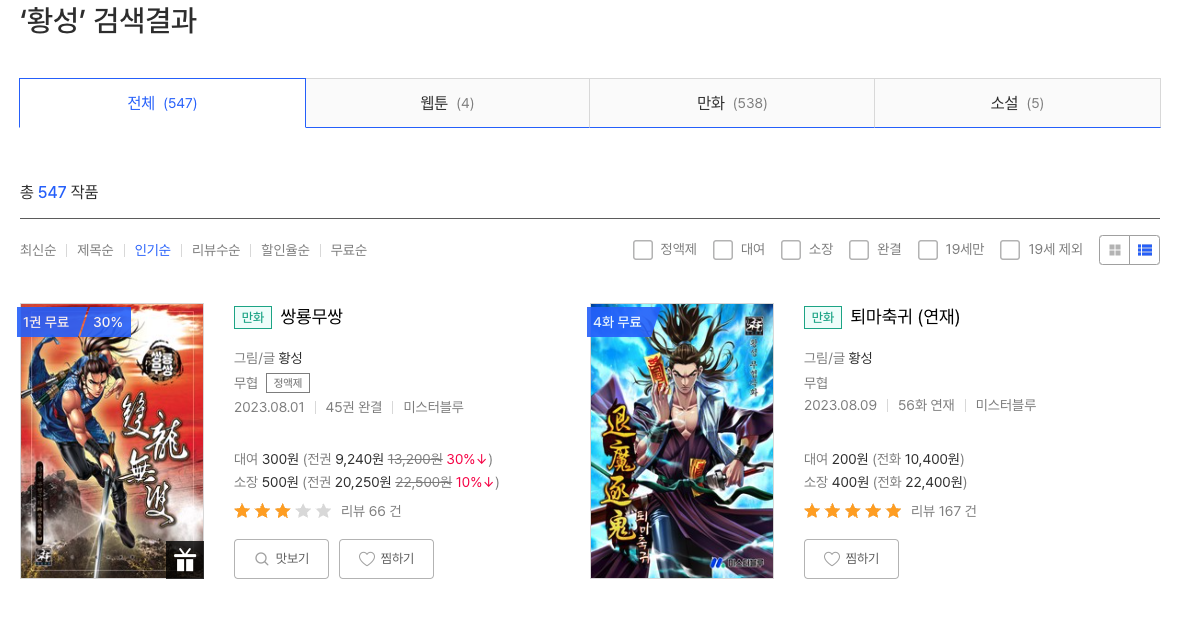Viewport: 1177px width, 618px height.
Task: Open the 쌍룡무쌍 cover thumbnail
Action: (x=112, y=442)
